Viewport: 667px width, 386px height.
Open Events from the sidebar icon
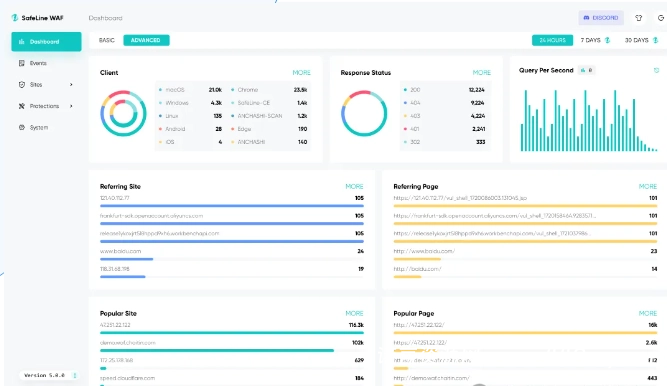pos(22,63)
